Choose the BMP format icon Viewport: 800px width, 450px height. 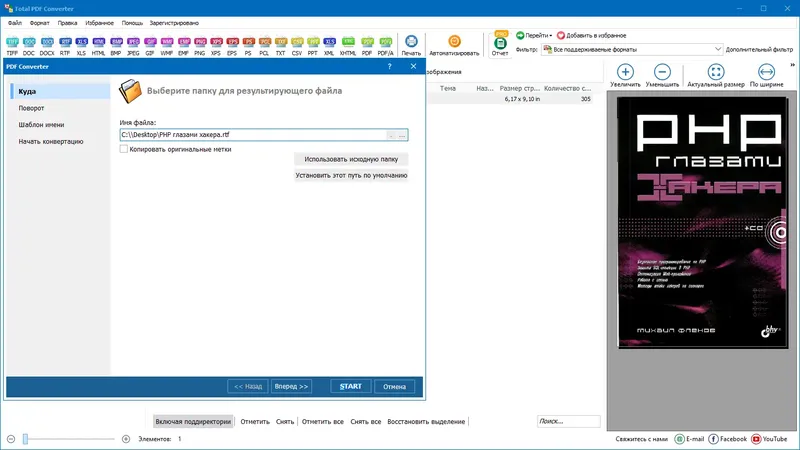coord(116,45)
